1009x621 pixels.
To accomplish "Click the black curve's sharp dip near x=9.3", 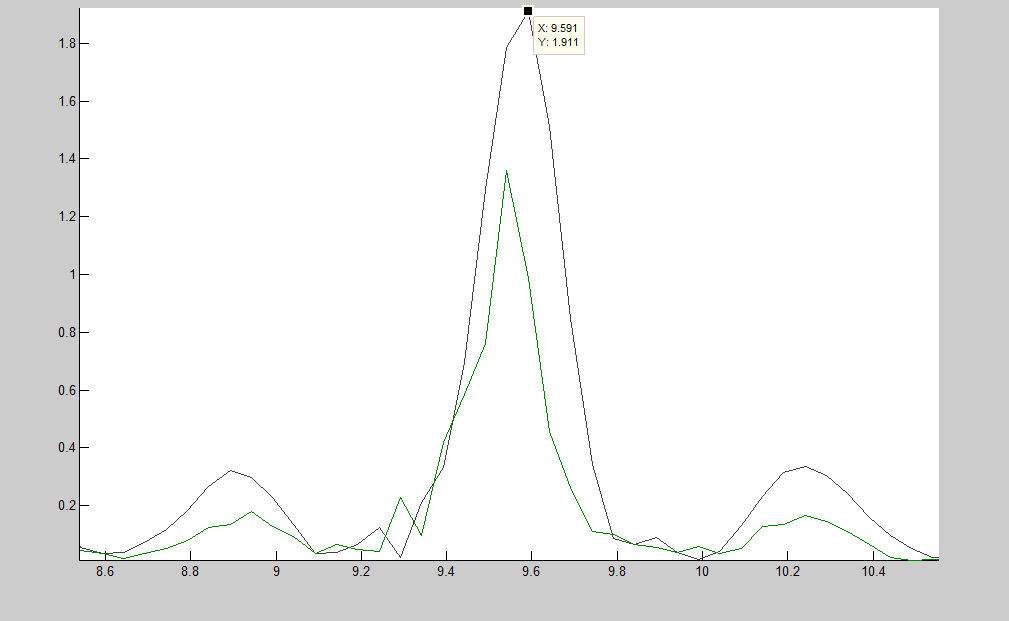I will click(400, 557).
